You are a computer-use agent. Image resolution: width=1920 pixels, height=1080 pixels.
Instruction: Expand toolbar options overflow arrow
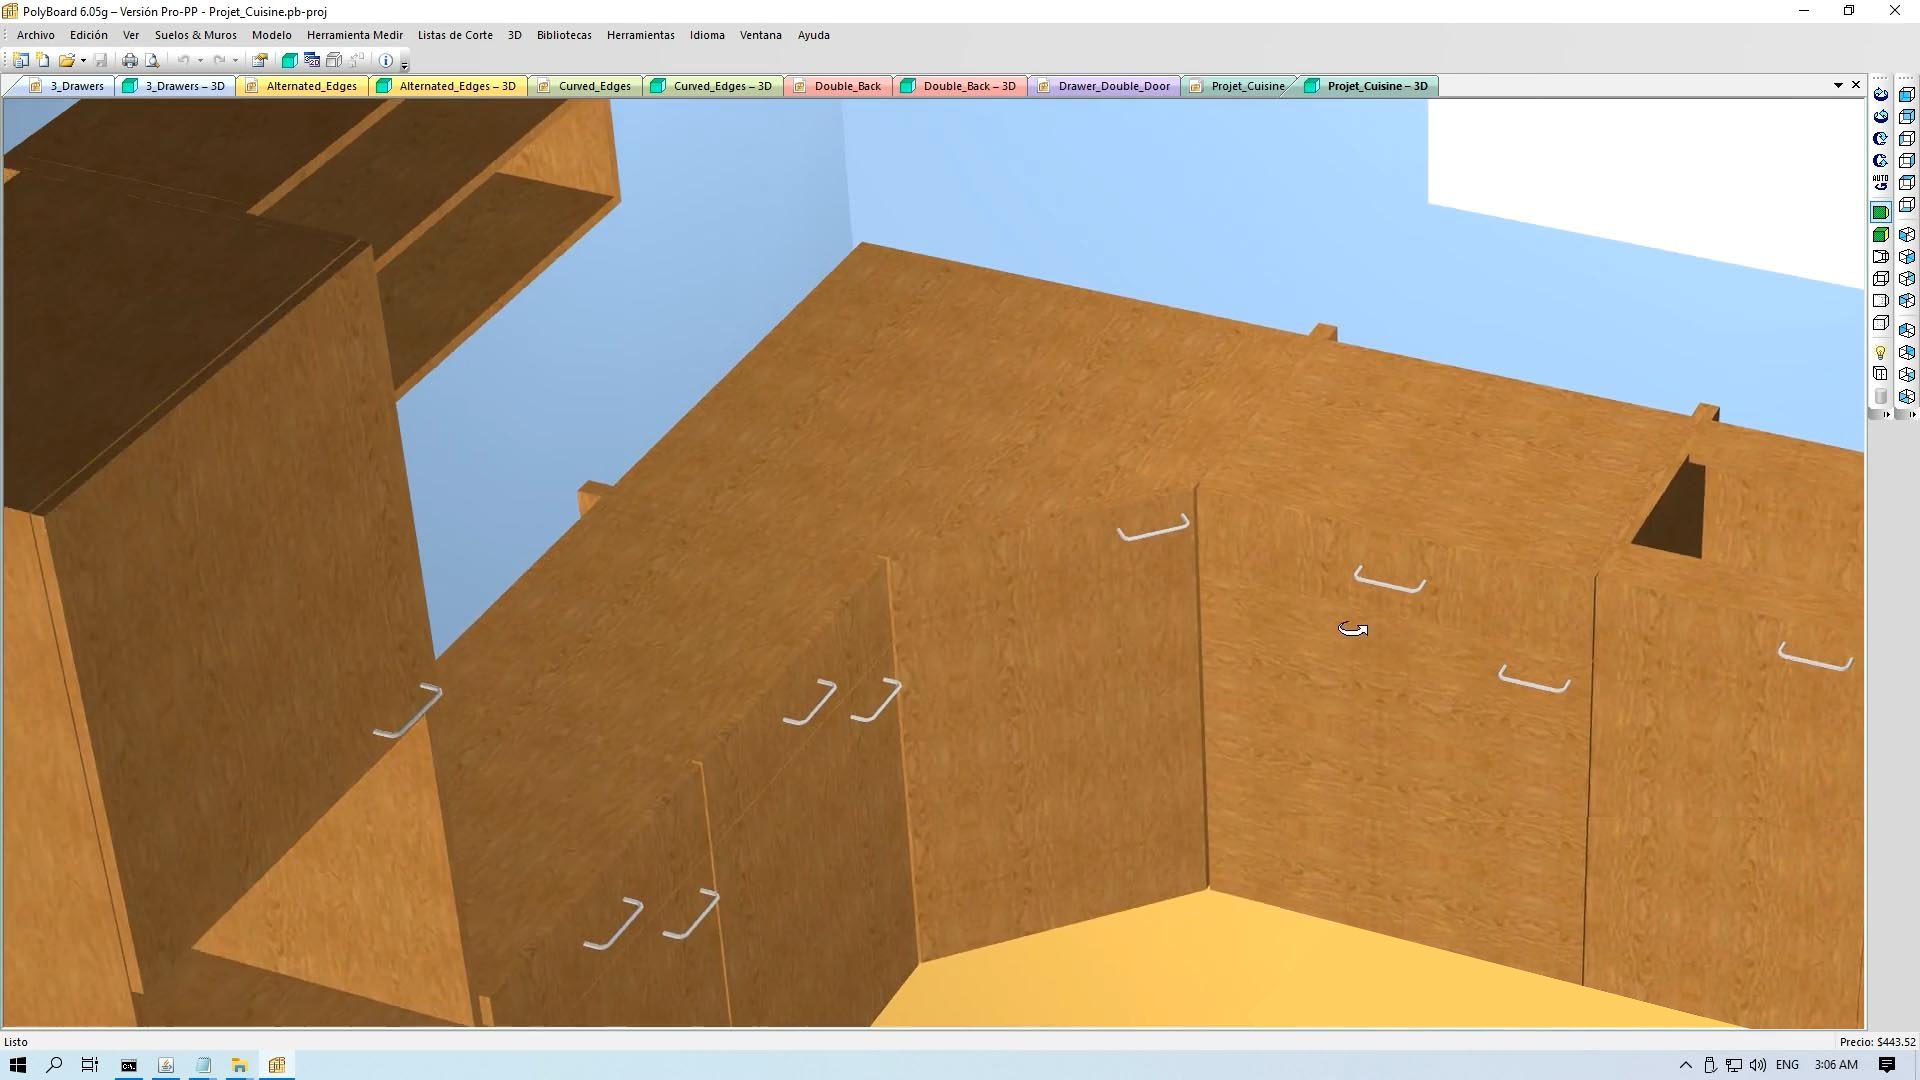[404, 65]
